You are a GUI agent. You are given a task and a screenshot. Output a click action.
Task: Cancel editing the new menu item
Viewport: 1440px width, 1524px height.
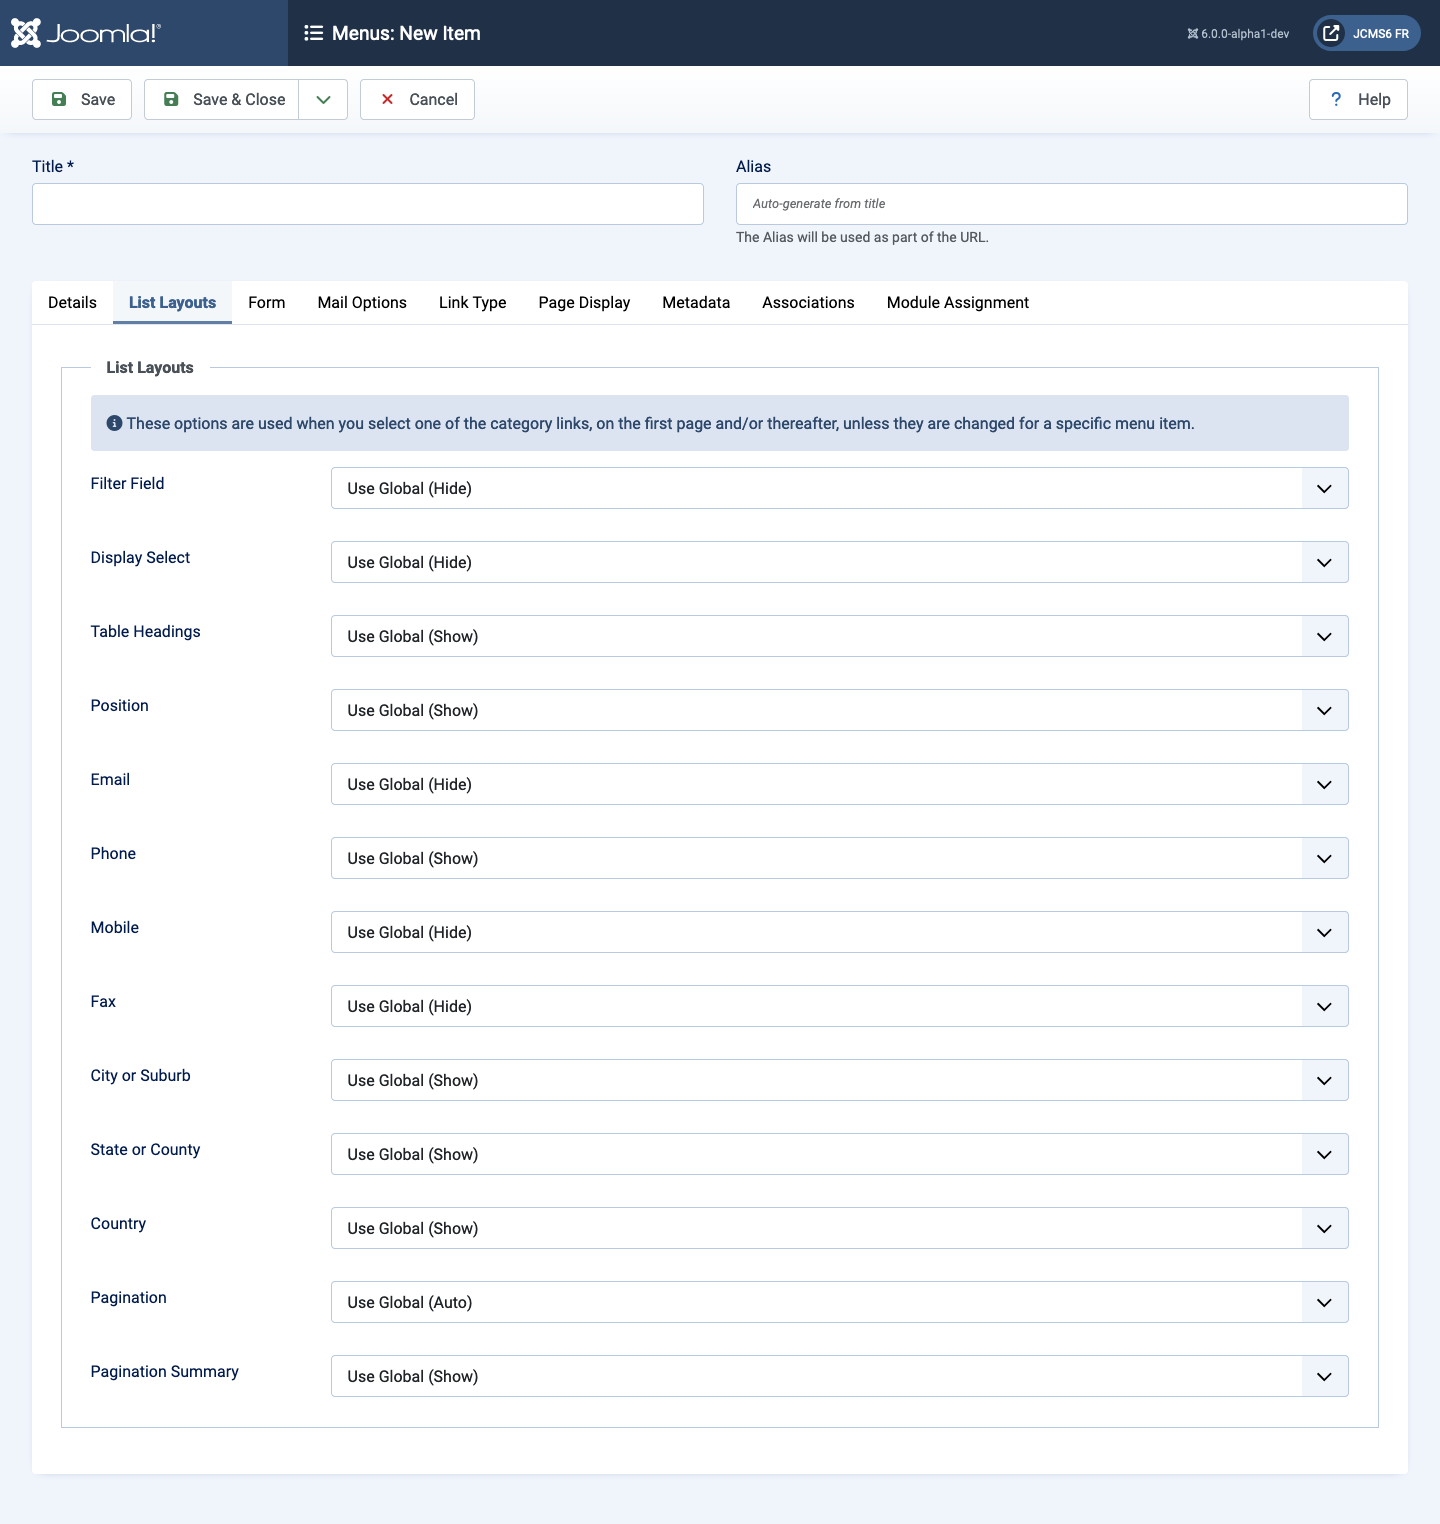point(417,99)
